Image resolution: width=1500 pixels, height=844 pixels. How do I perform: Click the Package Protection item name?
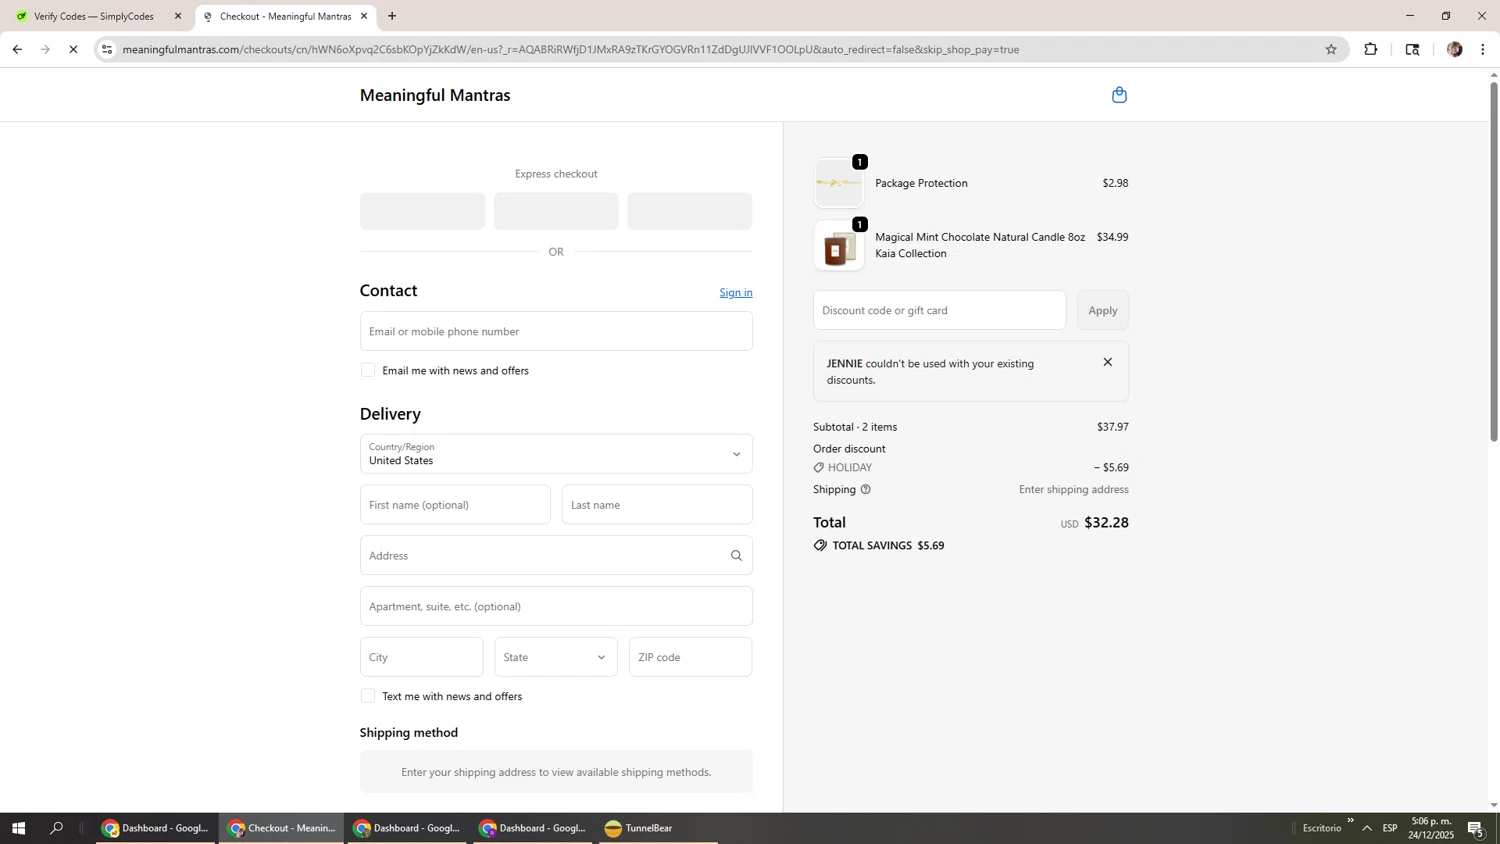(921, 184)
